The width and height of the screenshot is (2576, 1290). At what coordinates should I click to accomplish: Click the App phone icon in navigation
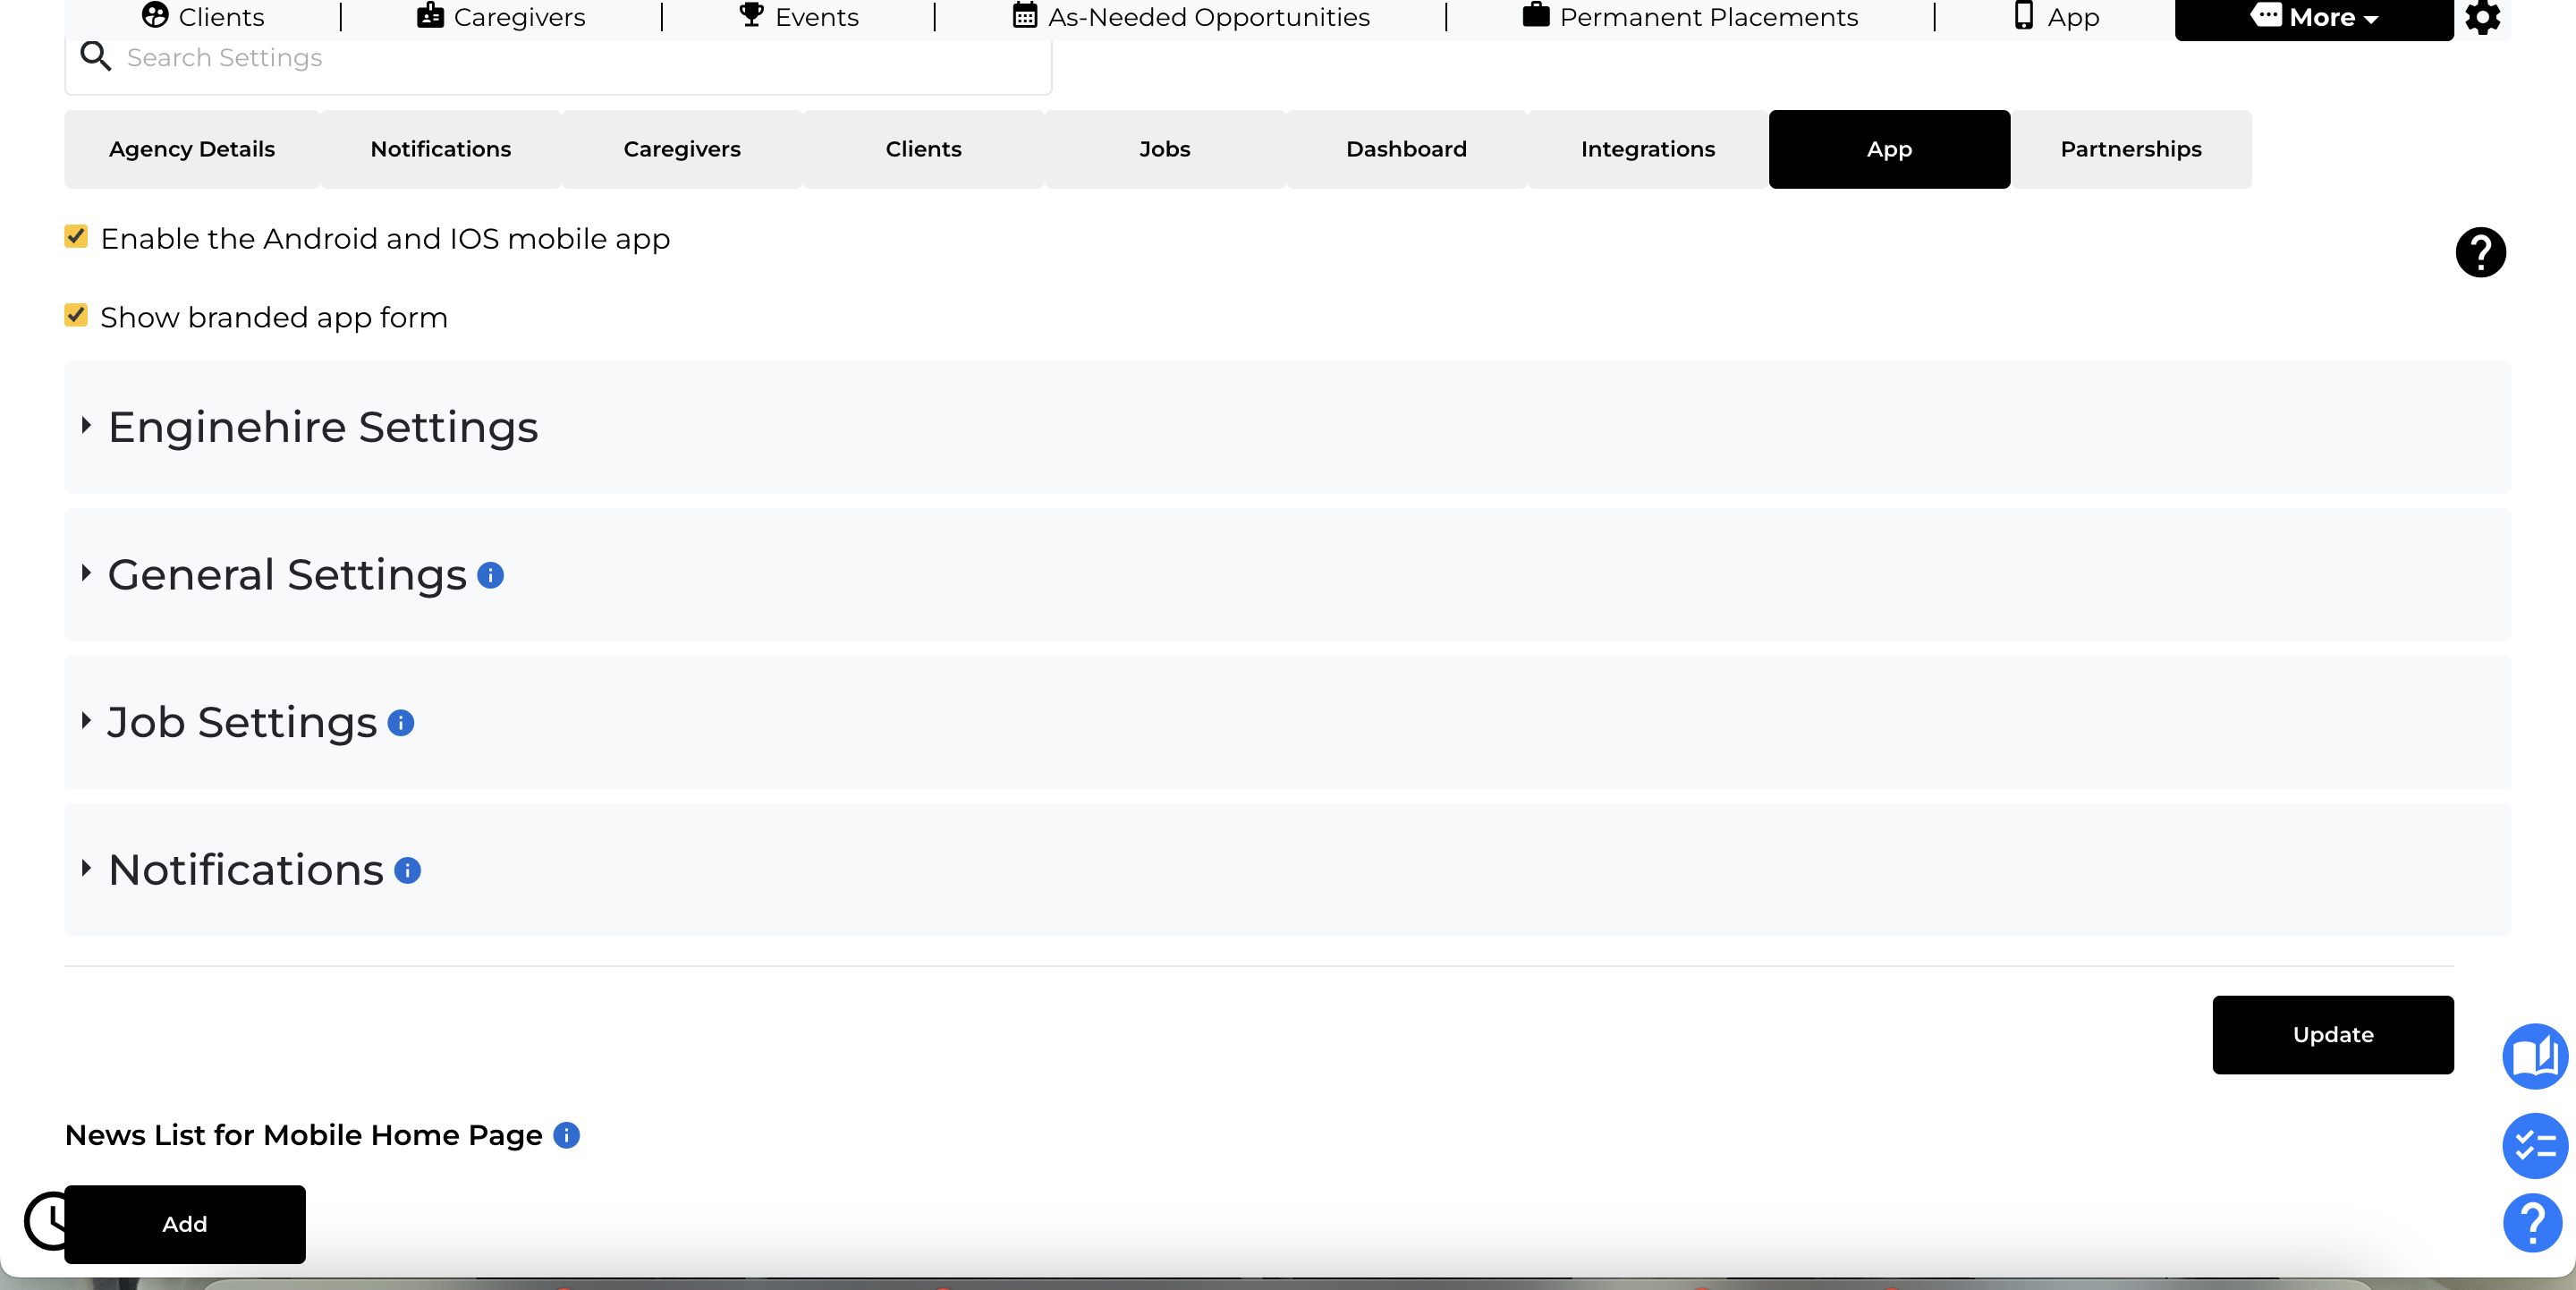click(x=2024, y=15)
